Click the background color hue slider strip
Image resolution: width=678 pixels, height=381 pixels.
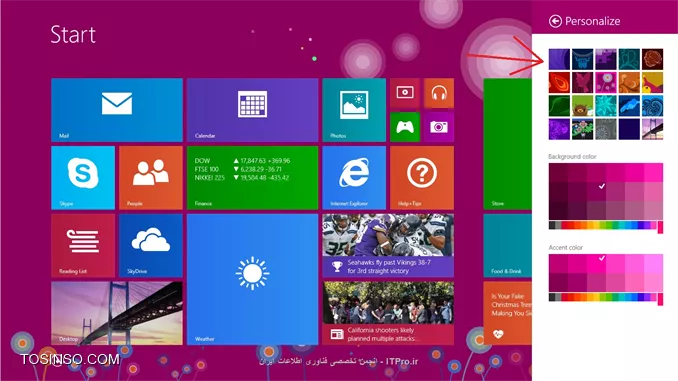pos(605,225)
